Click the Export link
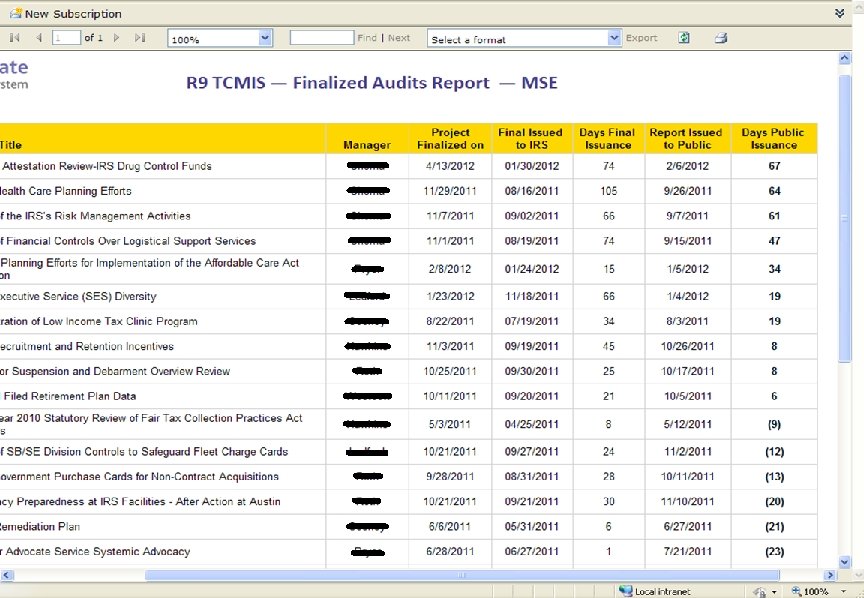 (641, 38)
